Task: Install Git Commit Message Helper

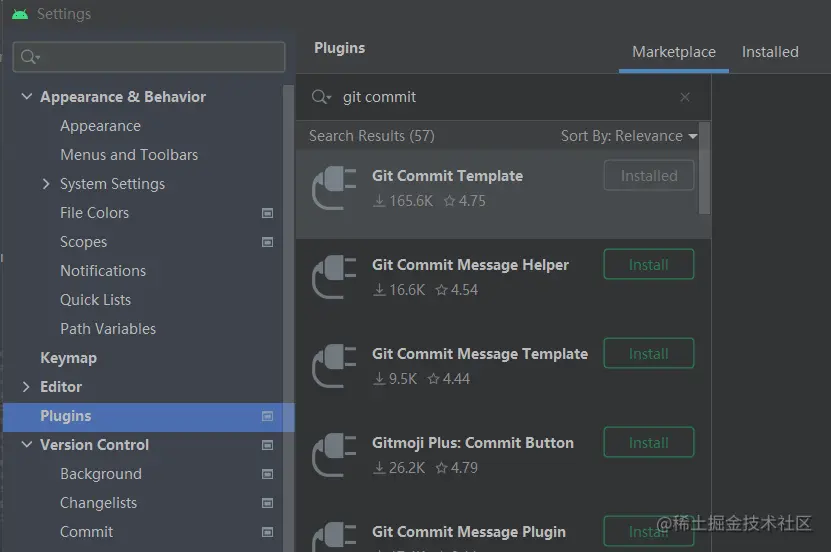Action: click(x=648, y=265)
